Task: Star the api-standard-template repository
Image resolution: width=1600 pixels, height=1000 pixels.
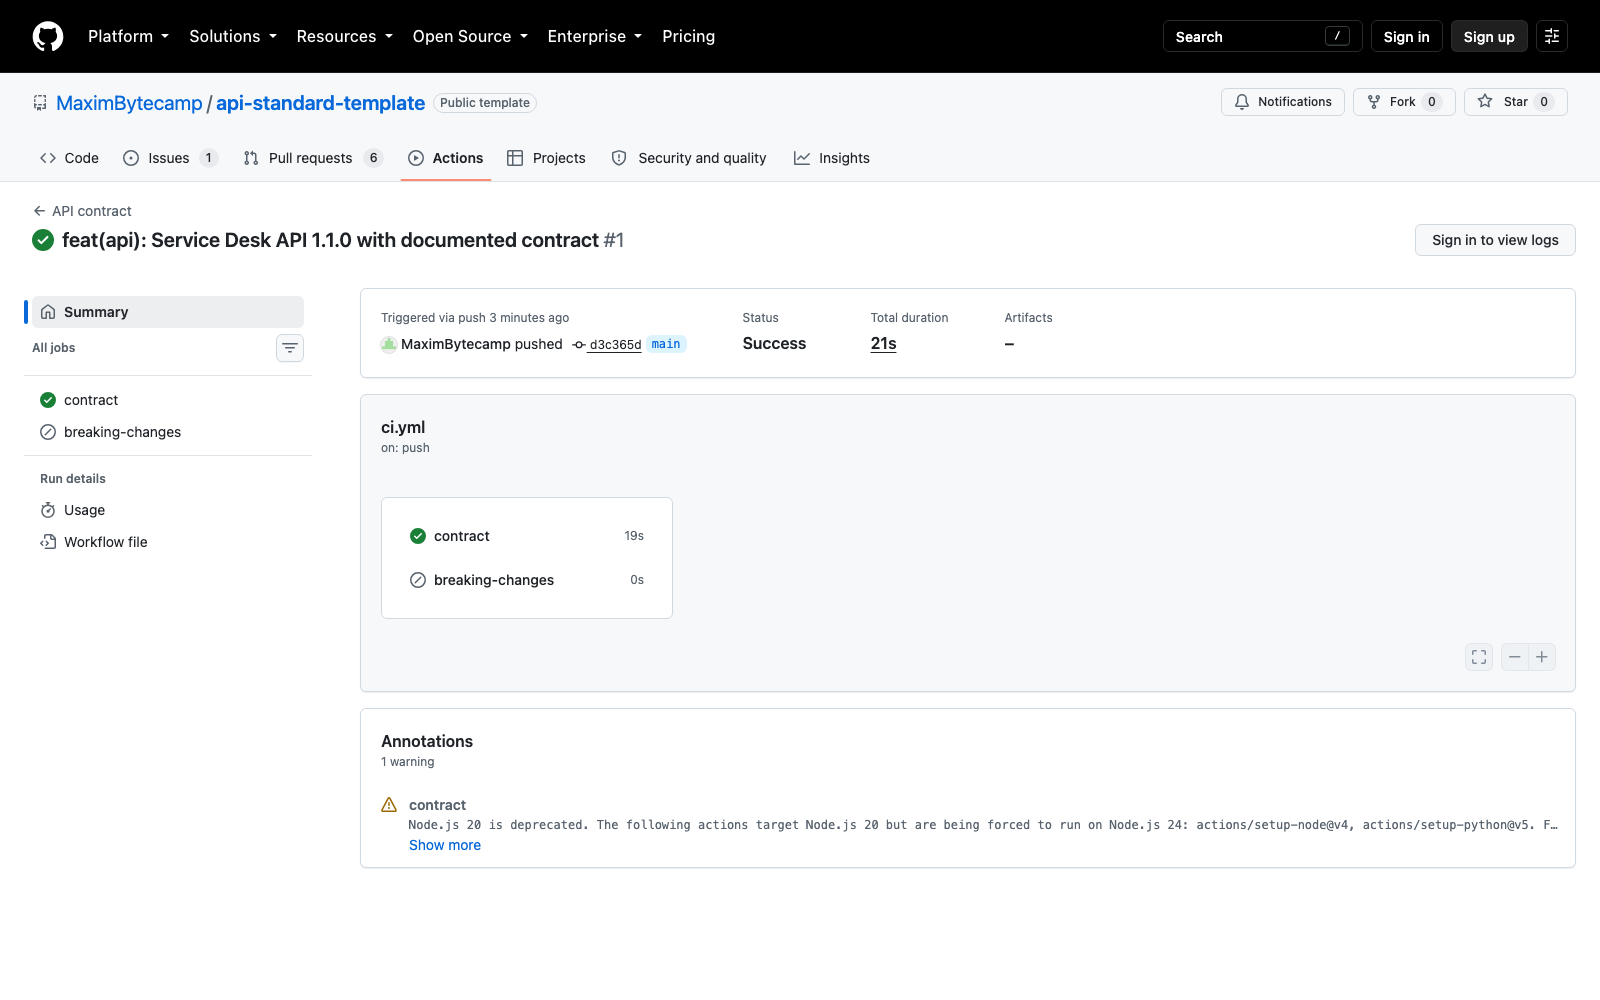Action: pos(1516,102)
